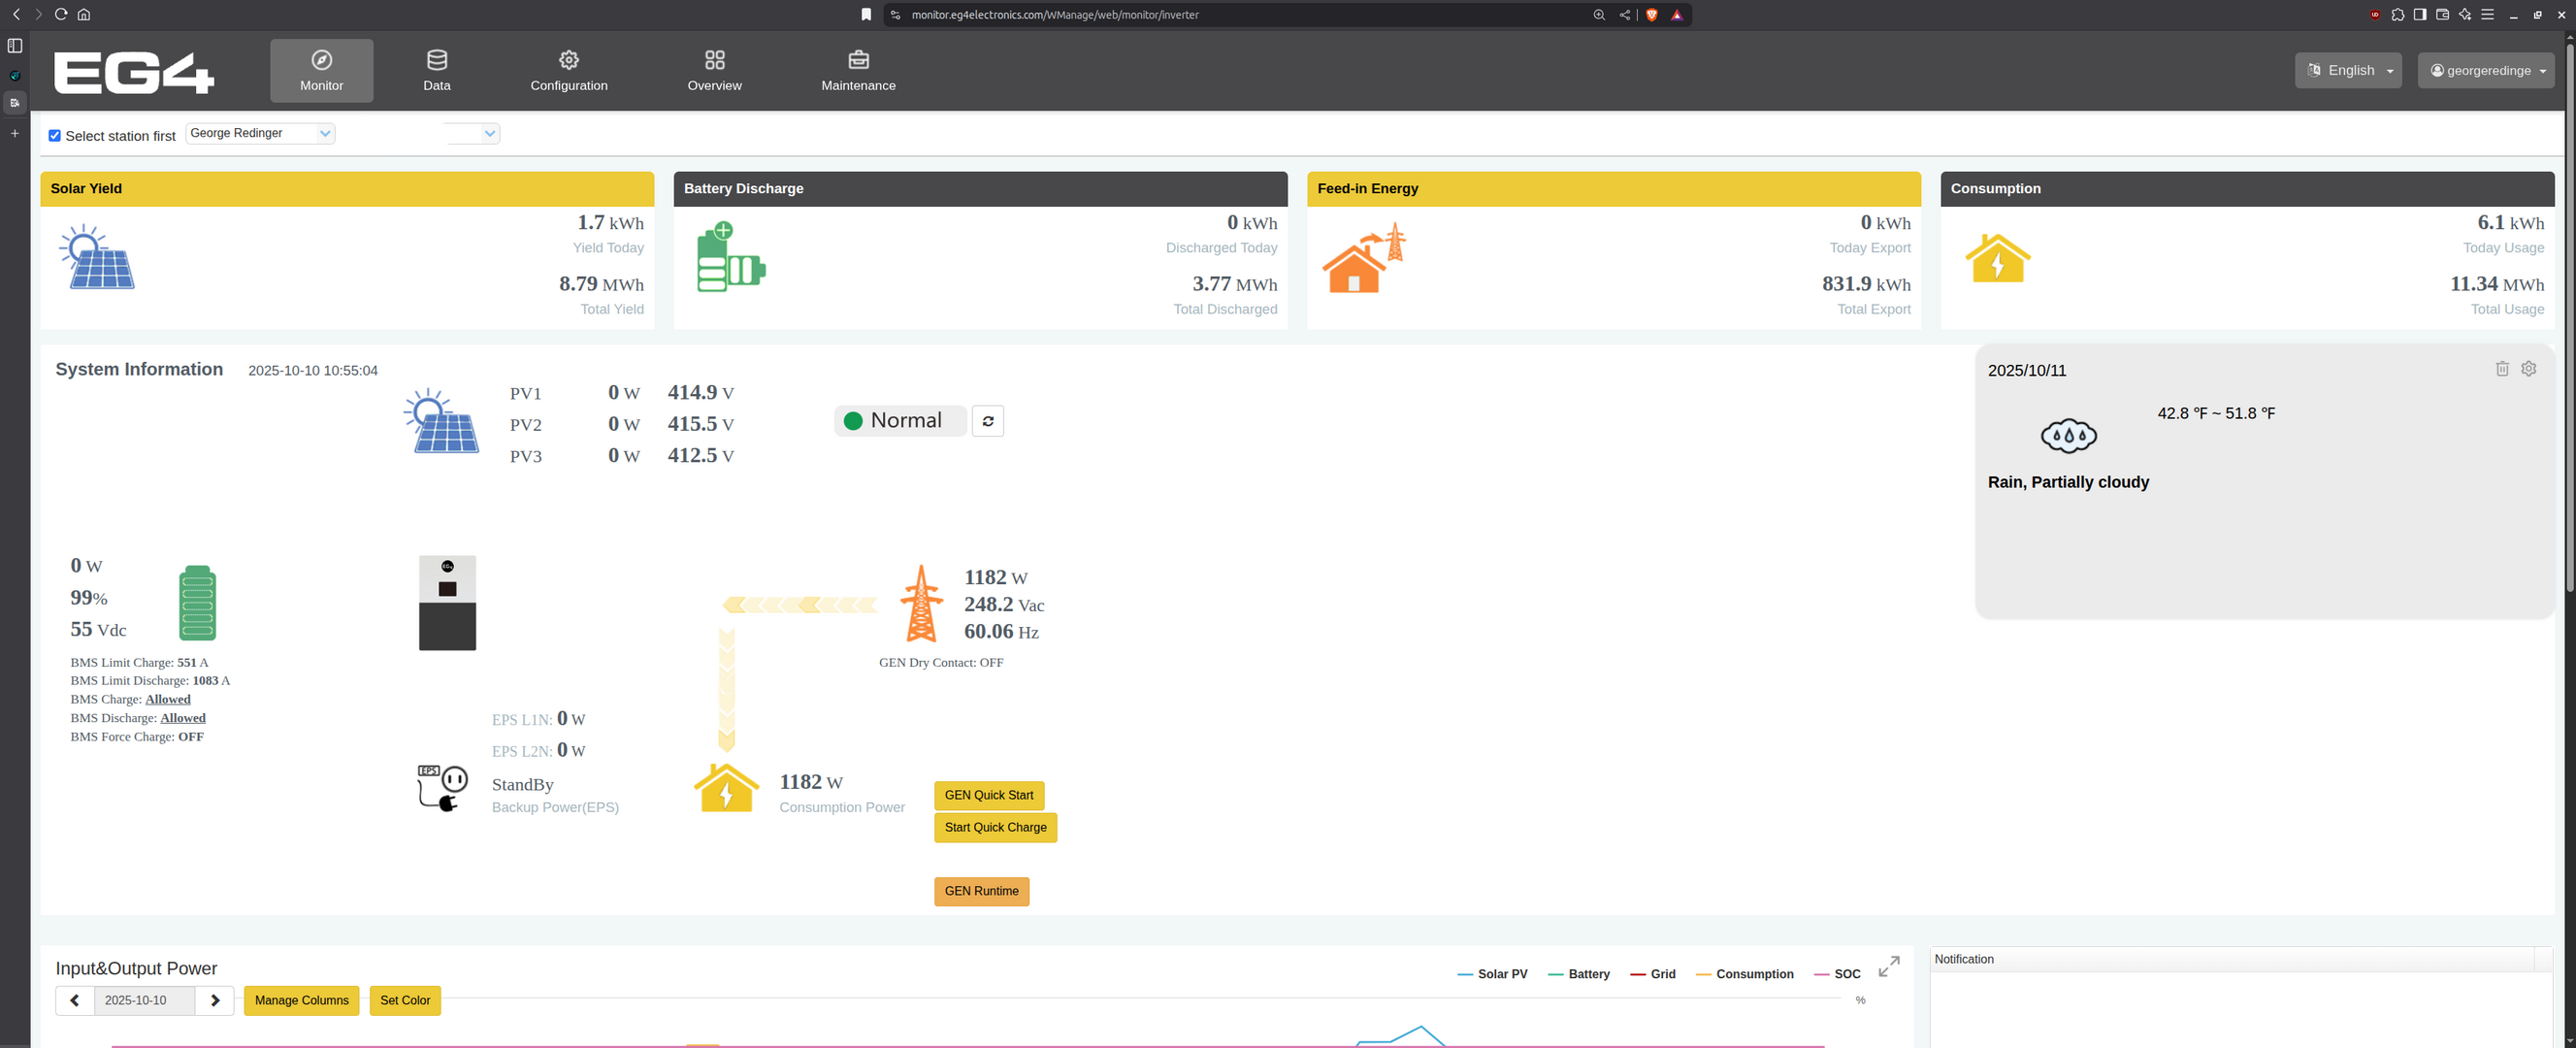Expand the georgeredinge account menu
Viewport: 2576px width, 1048px height.
pyautogui.click(x=2485, y=70)
